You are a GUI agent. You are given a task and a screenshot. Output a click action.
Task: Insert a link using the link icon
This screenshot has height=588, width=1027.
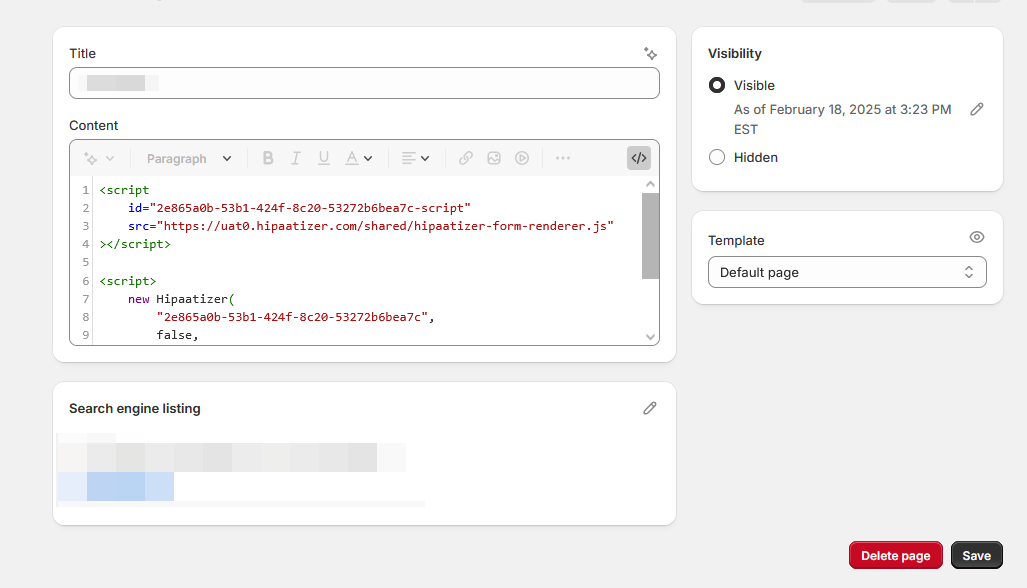[466, 158]
